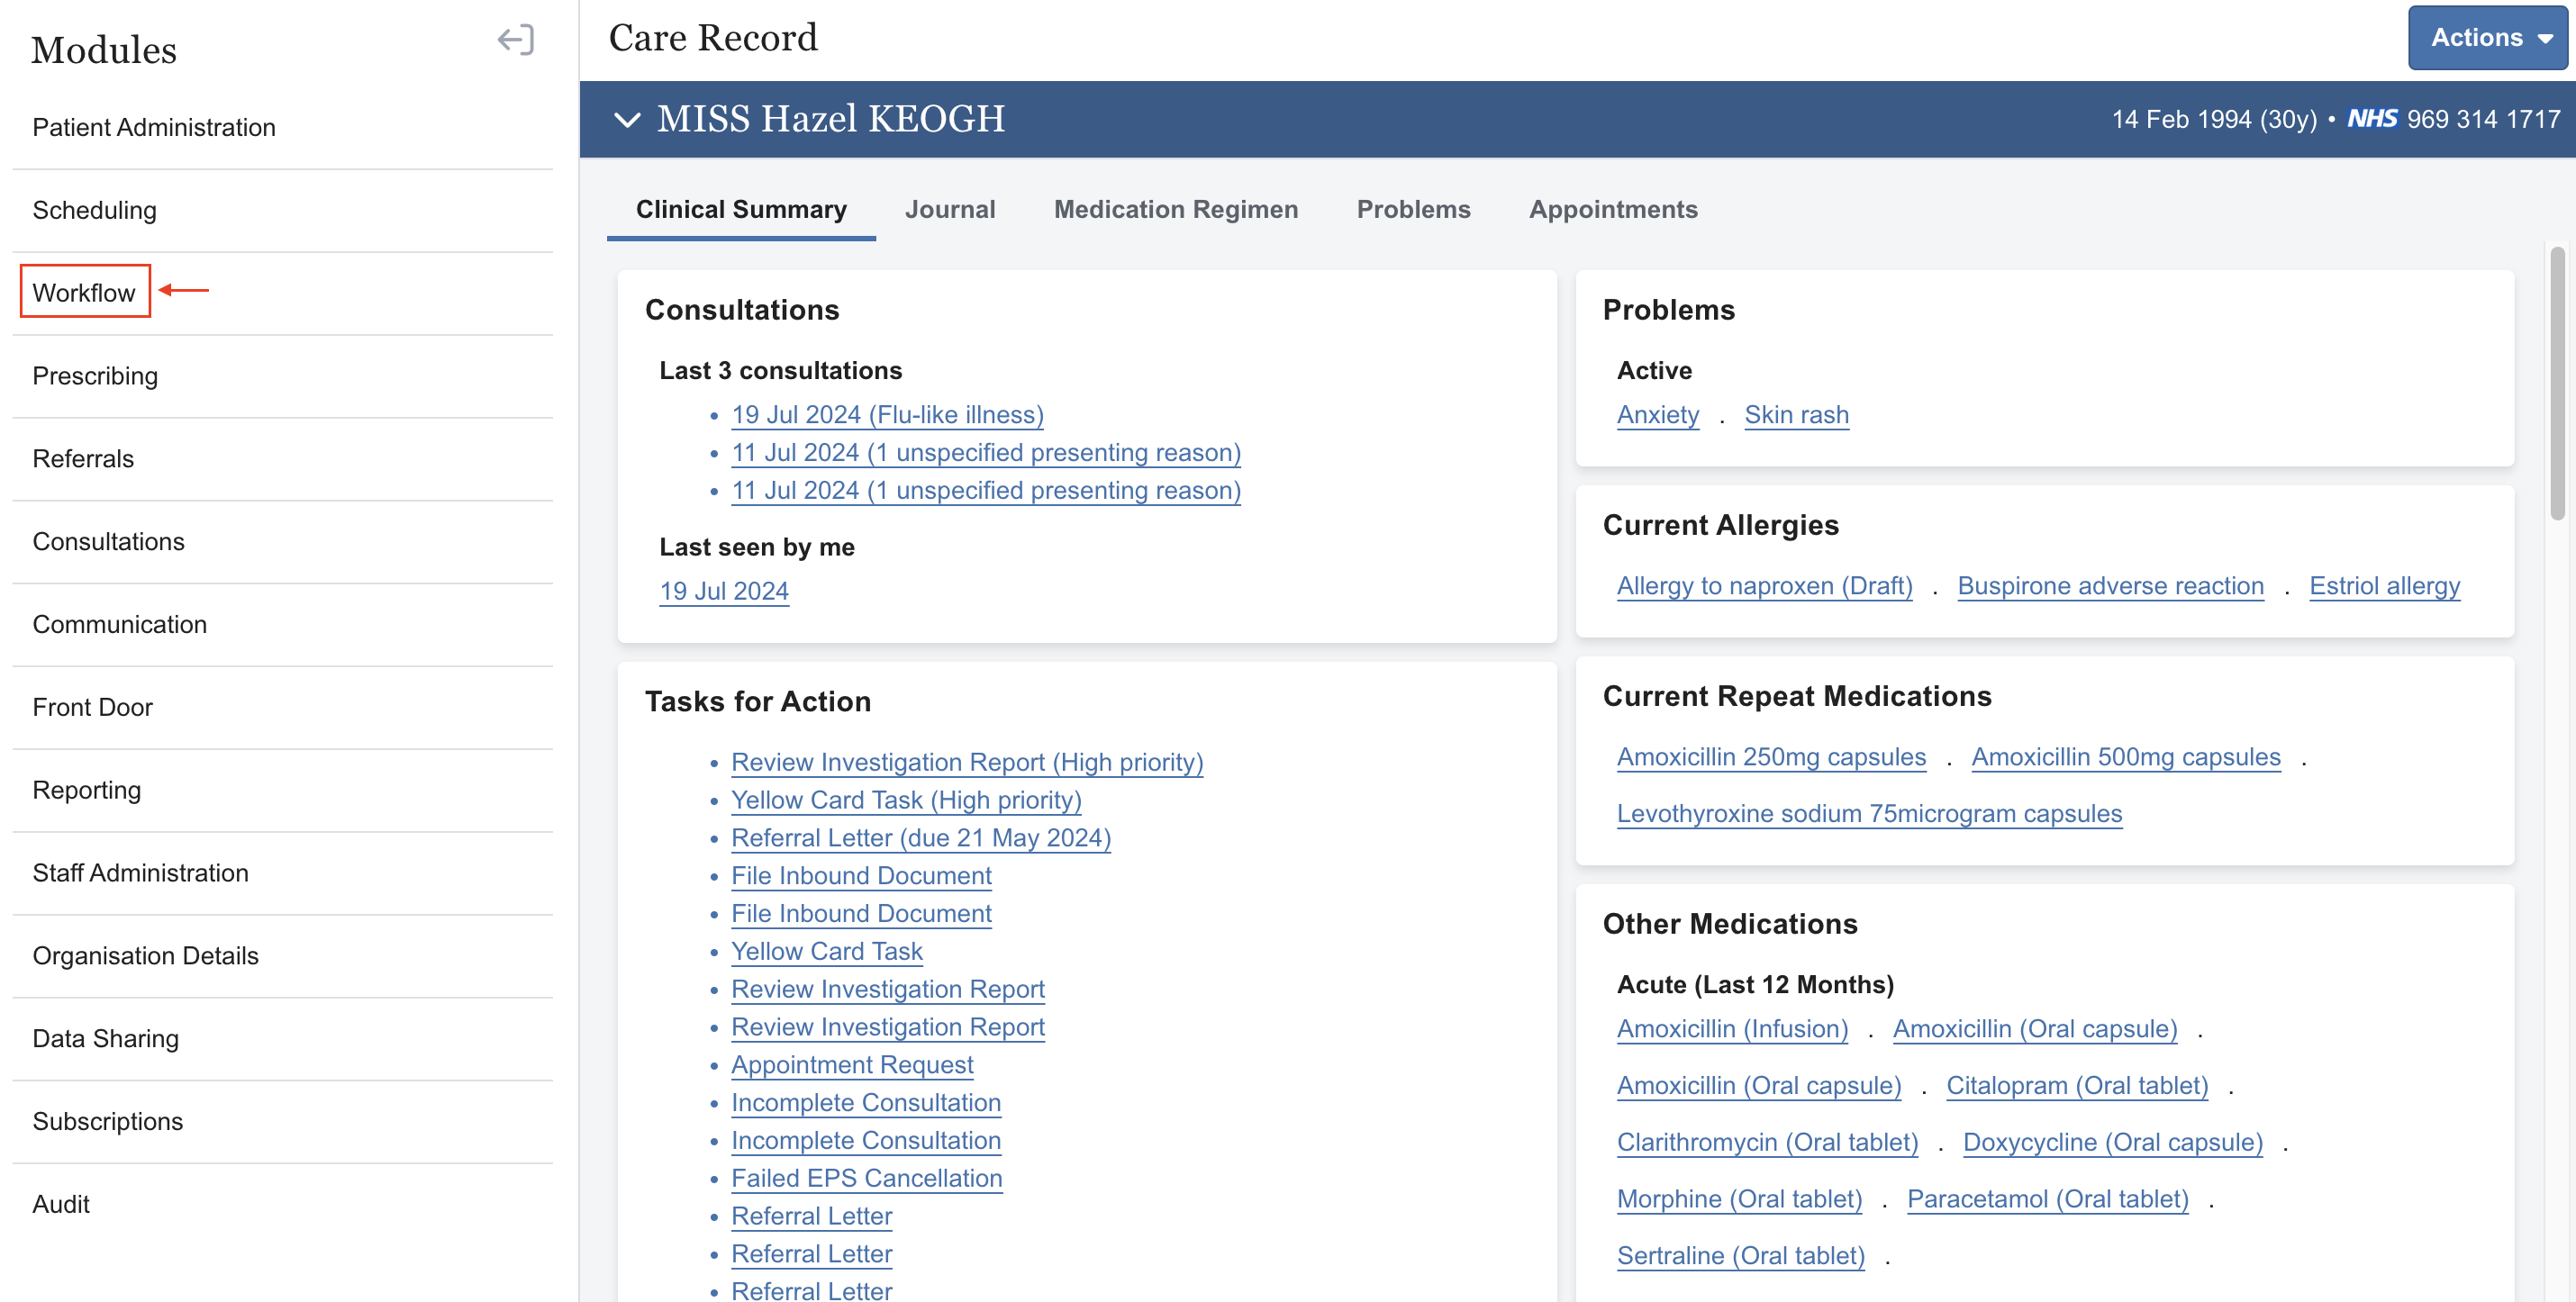This screenshot has height=1302, width=2576.
Task: Open the Workflow module
Action: [x=84, y=292]
